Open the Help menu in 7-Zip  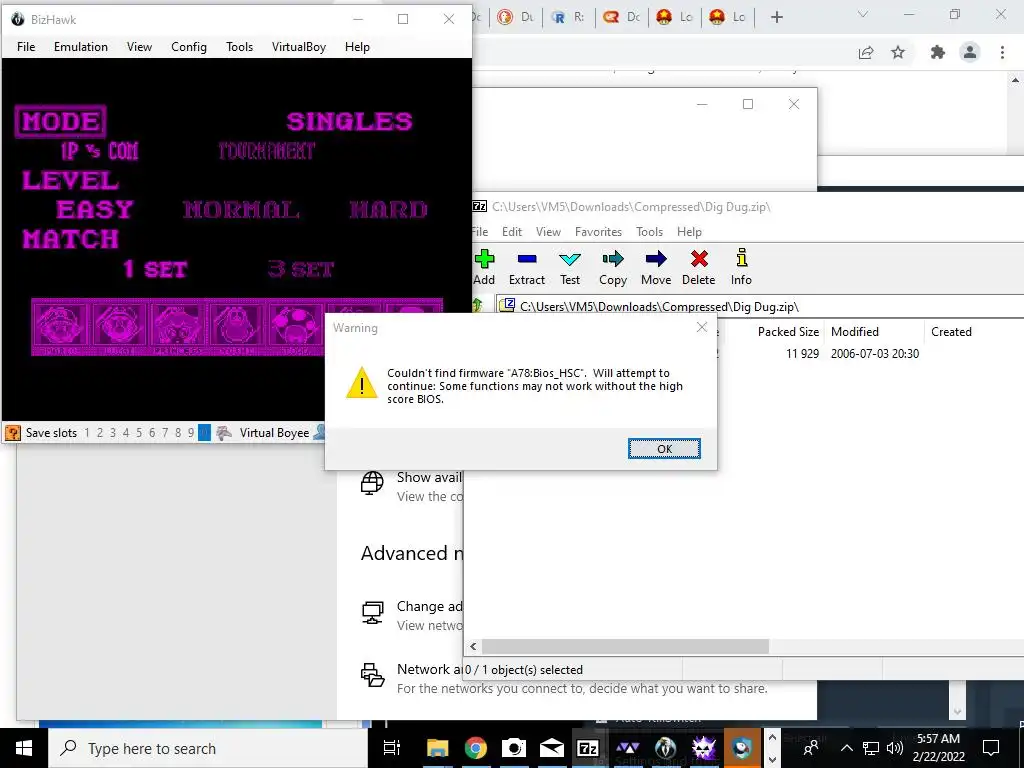pyautogui.click(x=689, y=232)
